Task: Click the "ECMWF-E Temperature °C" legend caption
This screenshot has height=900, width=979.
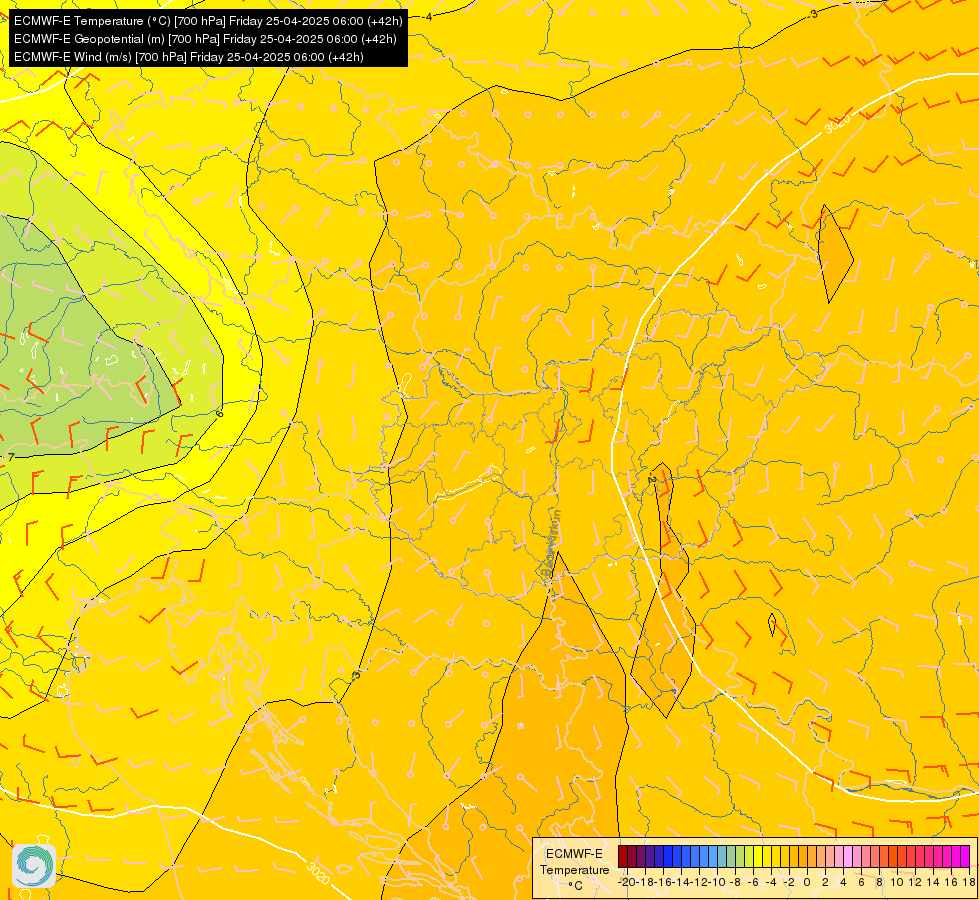Action: [574, 869]
